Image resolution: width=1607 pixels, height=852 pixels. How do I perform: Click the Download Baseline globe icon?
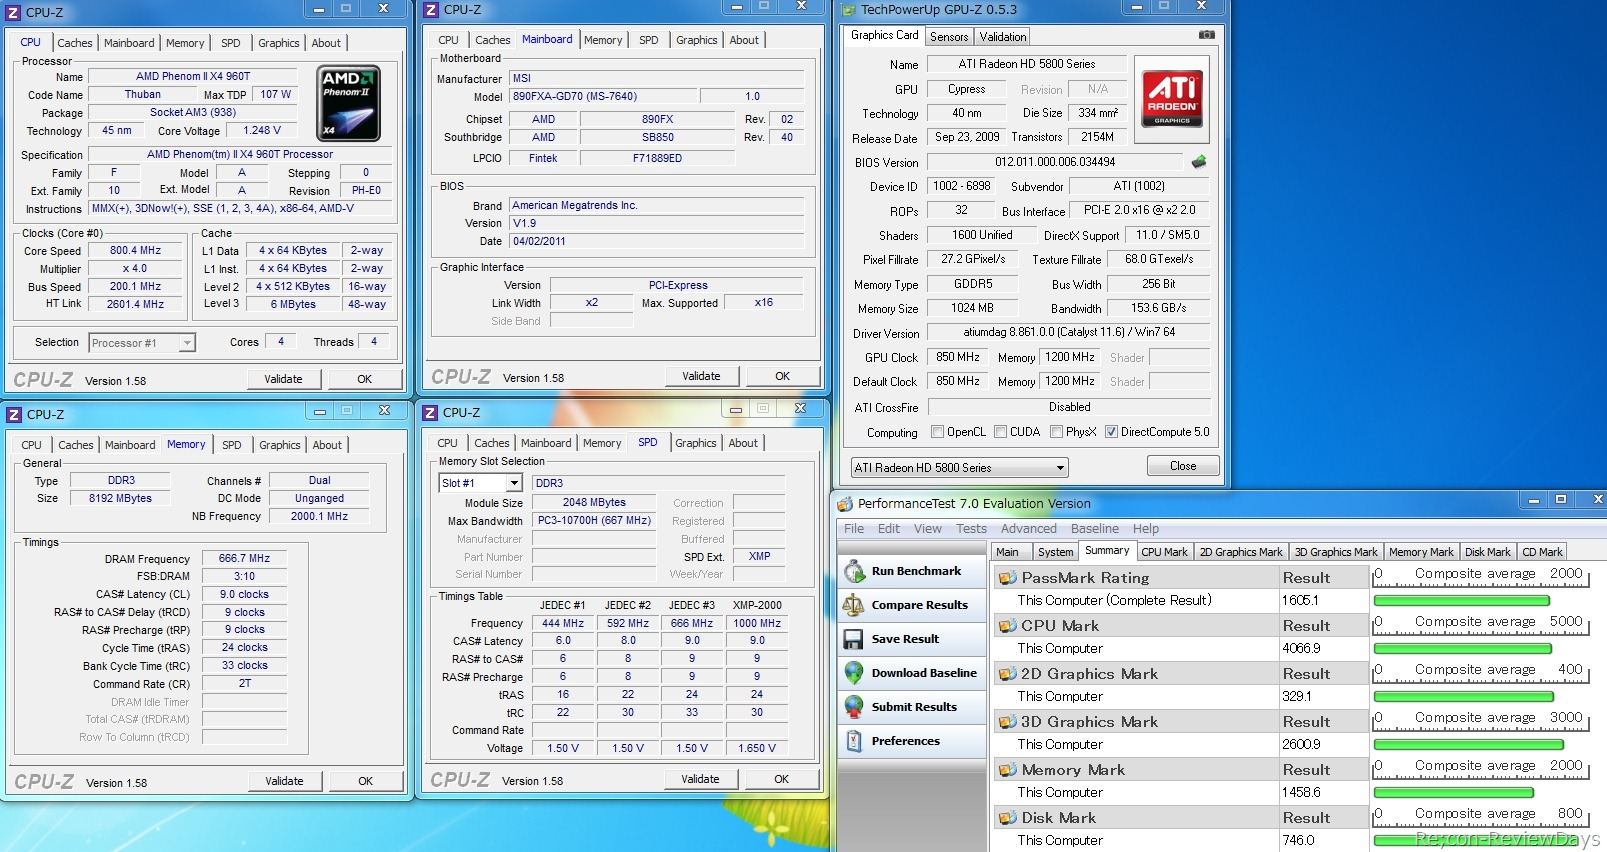[x=854, y=673]
